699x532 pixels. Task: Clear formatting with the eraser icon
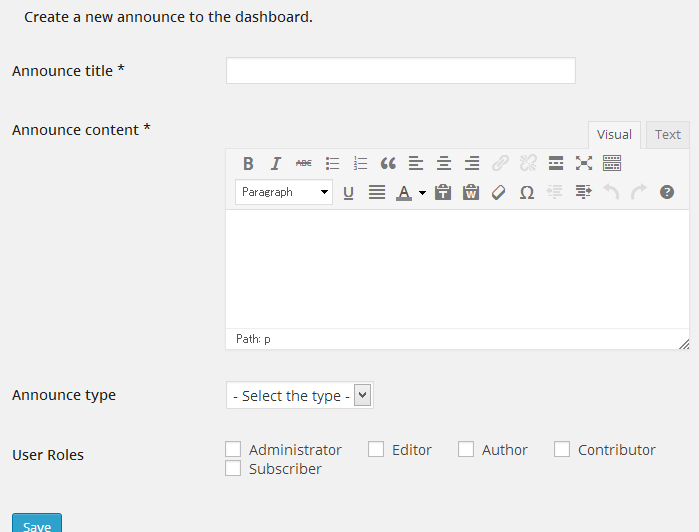pyautogui.click(x=499, y=193)
